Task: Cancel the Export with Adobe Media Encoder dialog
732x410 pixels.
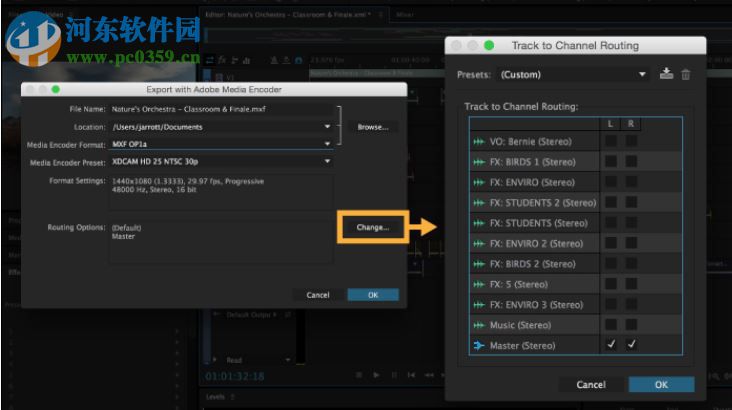Action: click(x=318, y=295)
